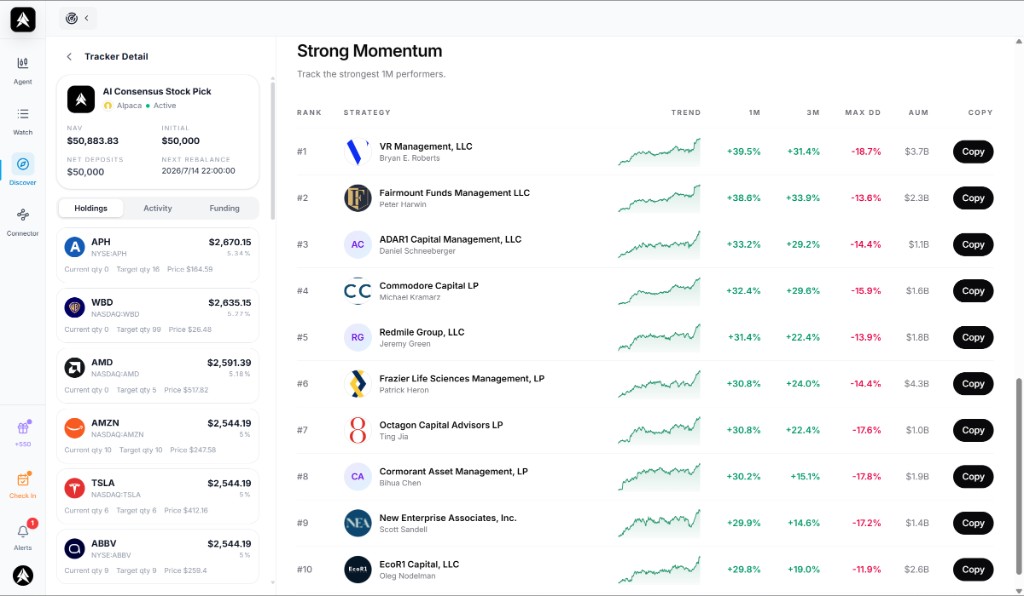Click manager name Bryan E. Roberts

(409, 159)
